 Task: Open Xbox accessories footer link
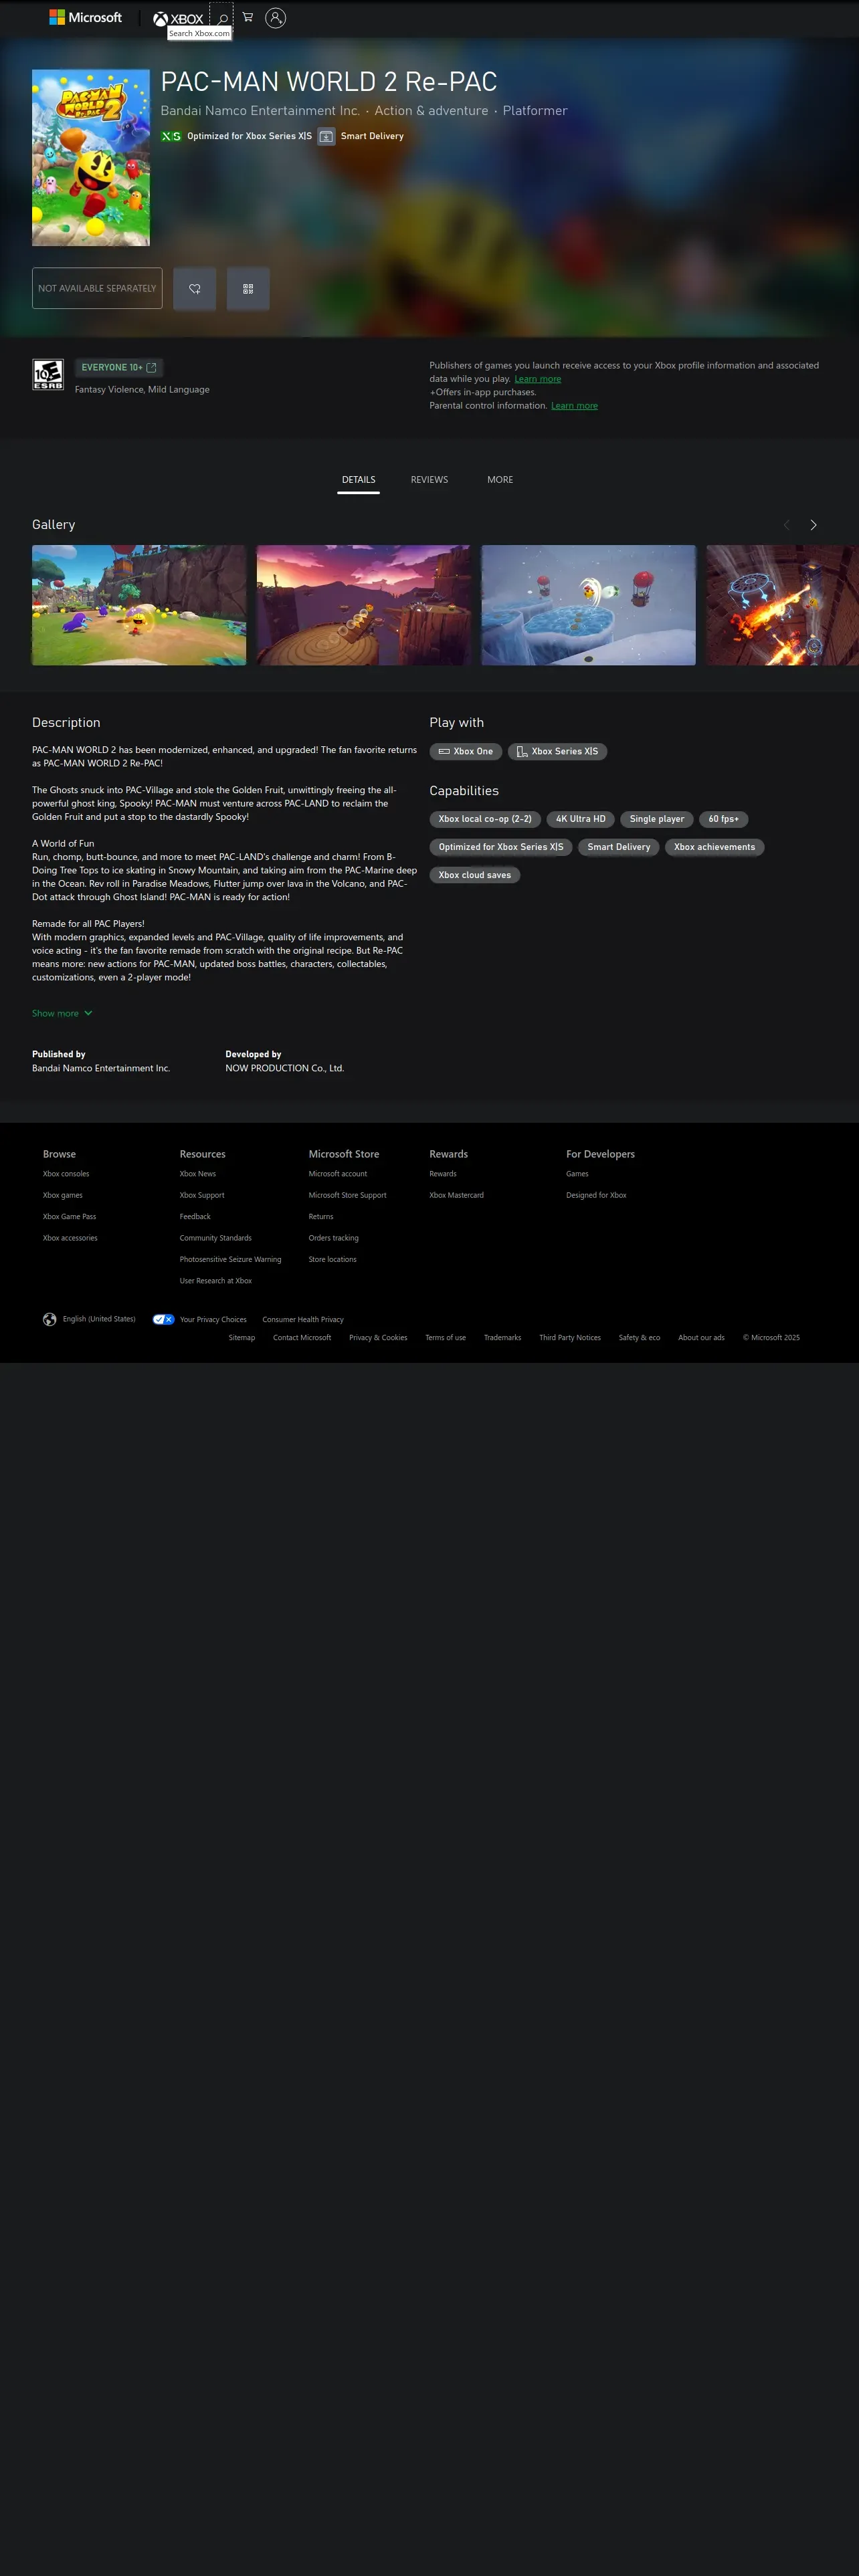coord(70,1238)
